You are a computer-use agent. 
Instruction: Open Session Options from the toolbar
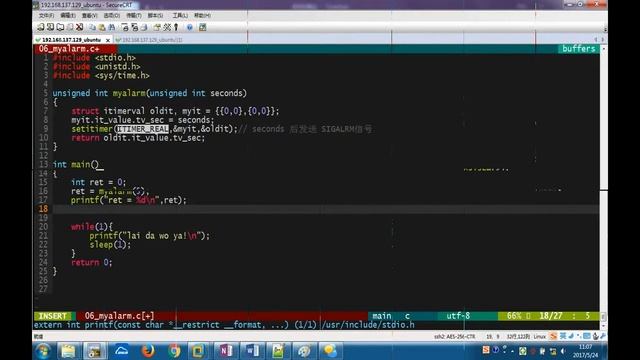(x=157, y=27)
